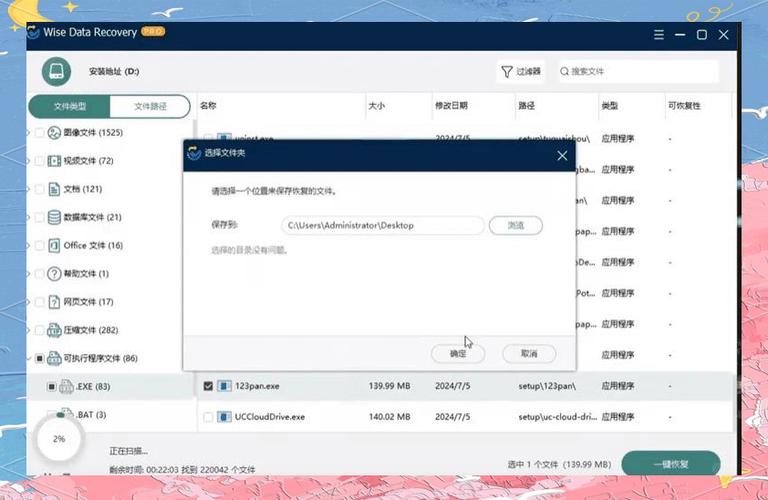Maximize the Wise Data Recovery window
The height and width of the screenshot is (500, 768).
click(701, 35)
